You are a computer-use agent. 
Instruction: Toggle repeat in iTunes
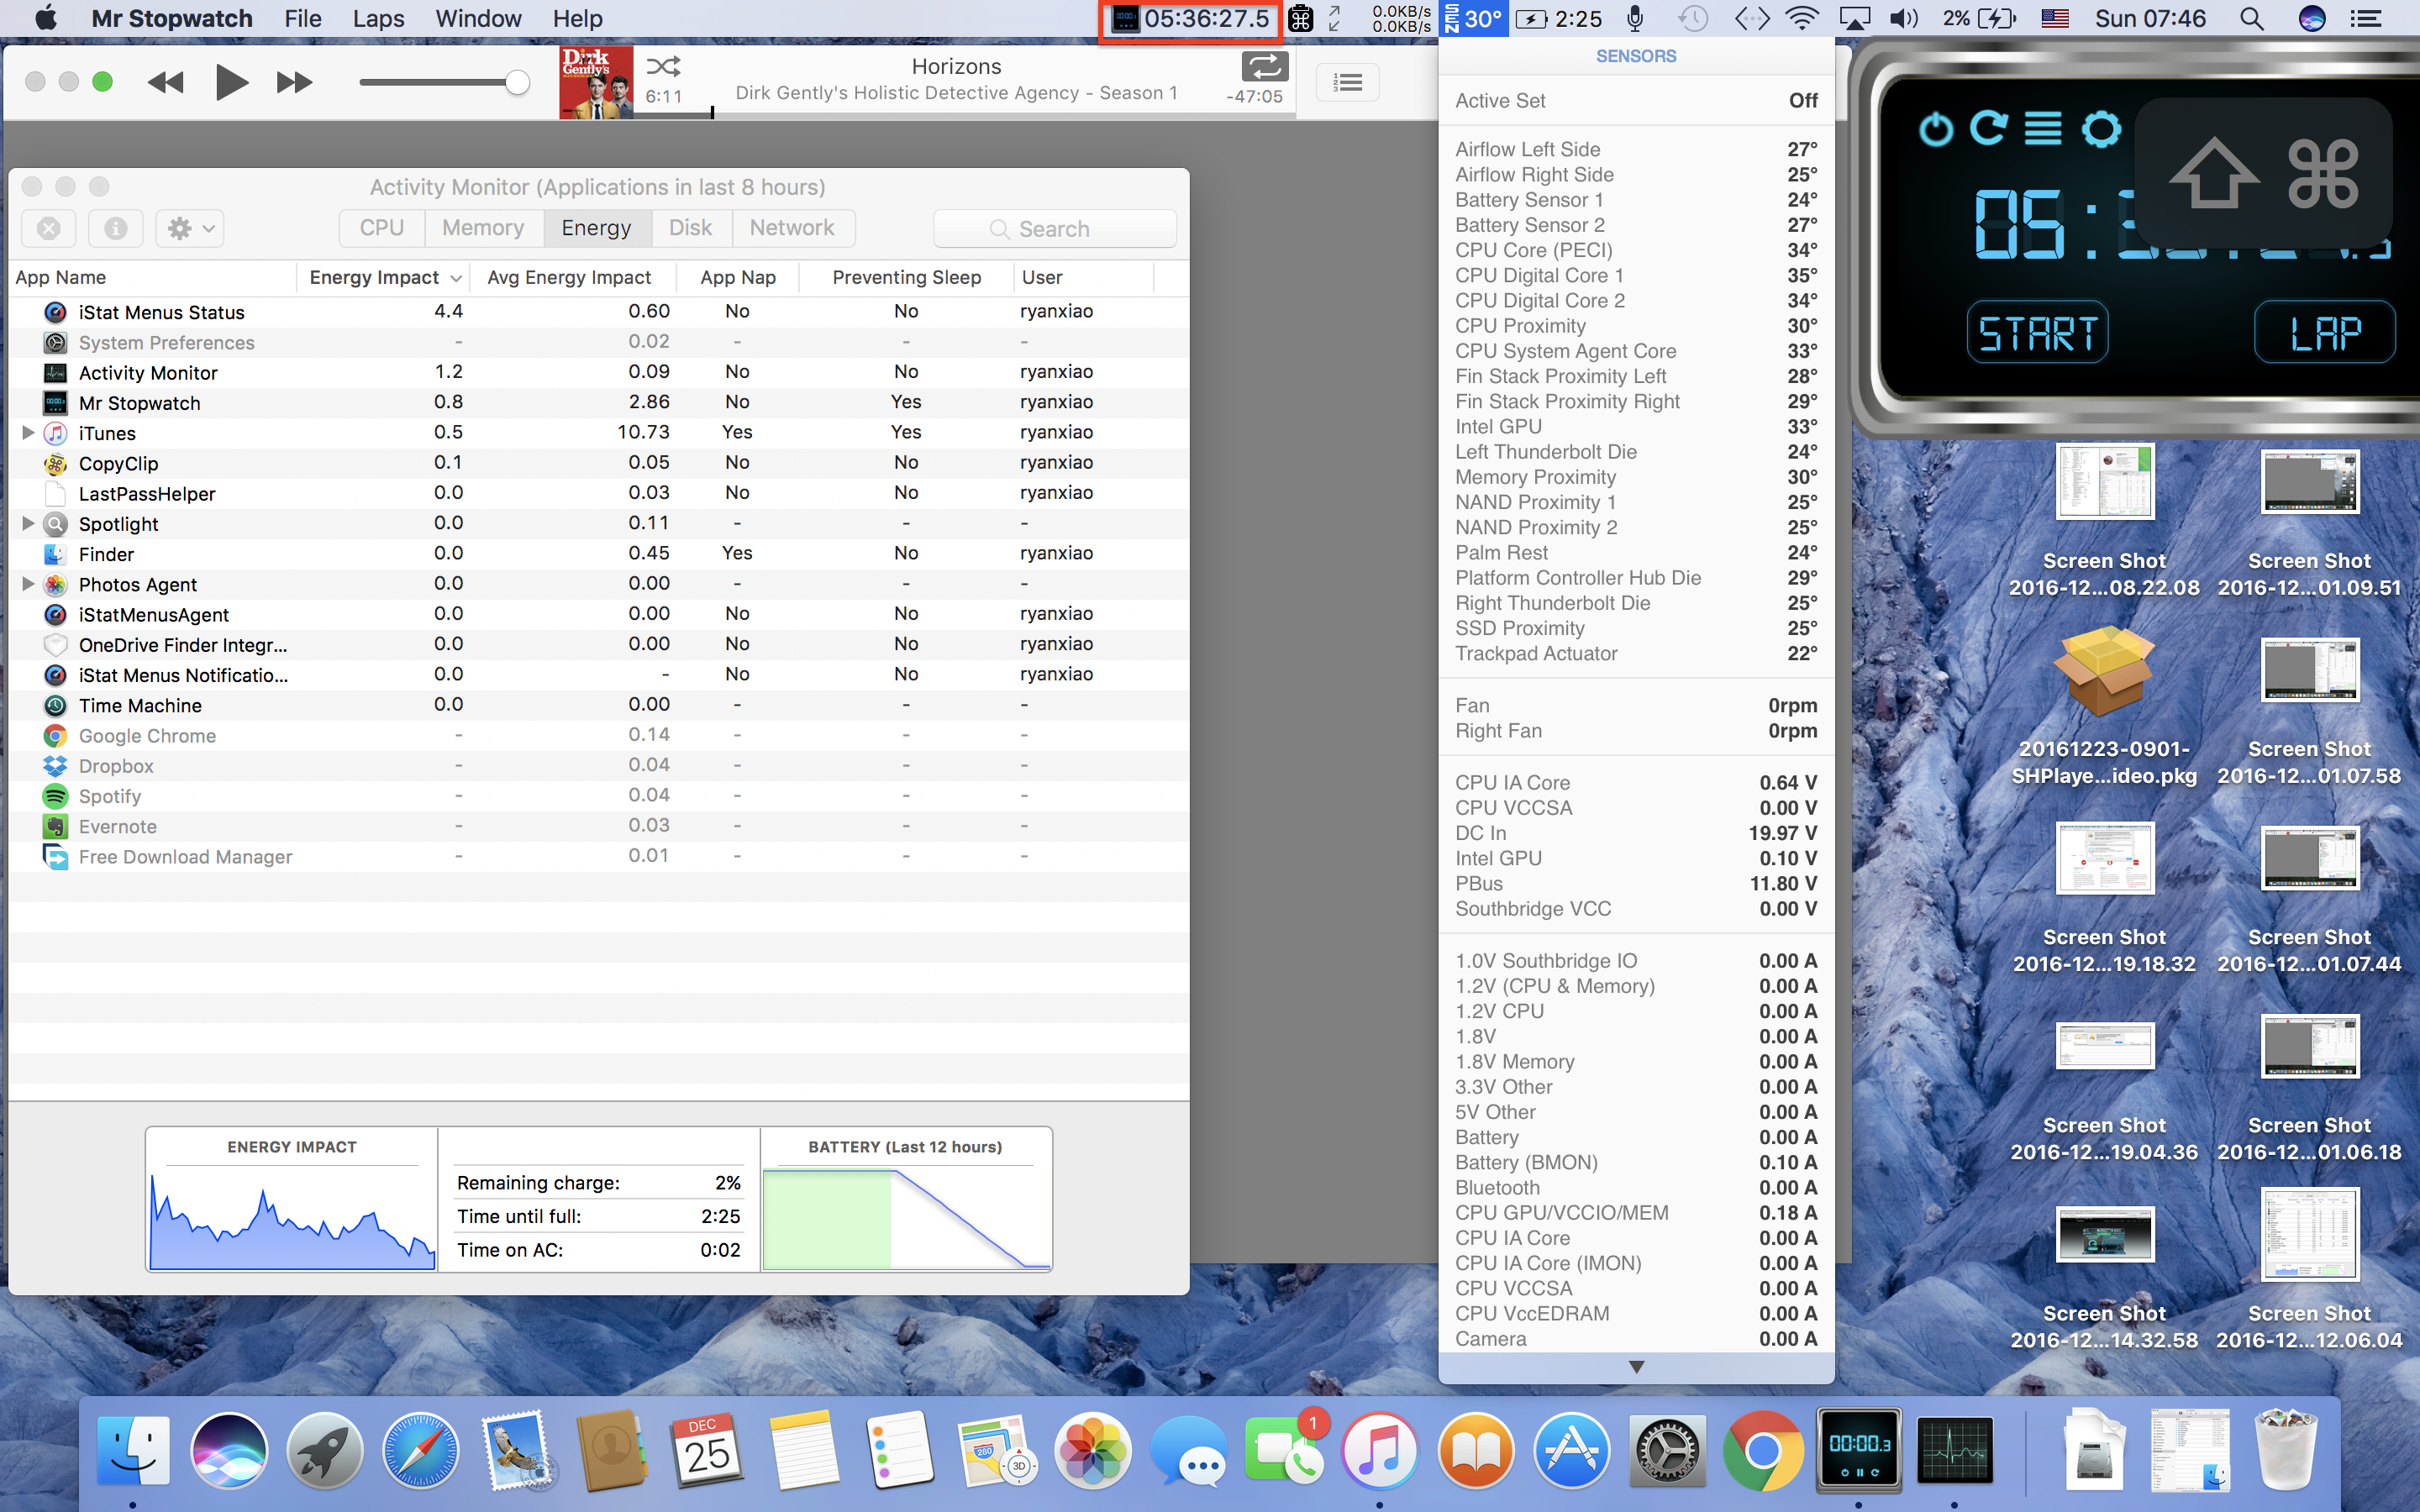pos(1264,66)
